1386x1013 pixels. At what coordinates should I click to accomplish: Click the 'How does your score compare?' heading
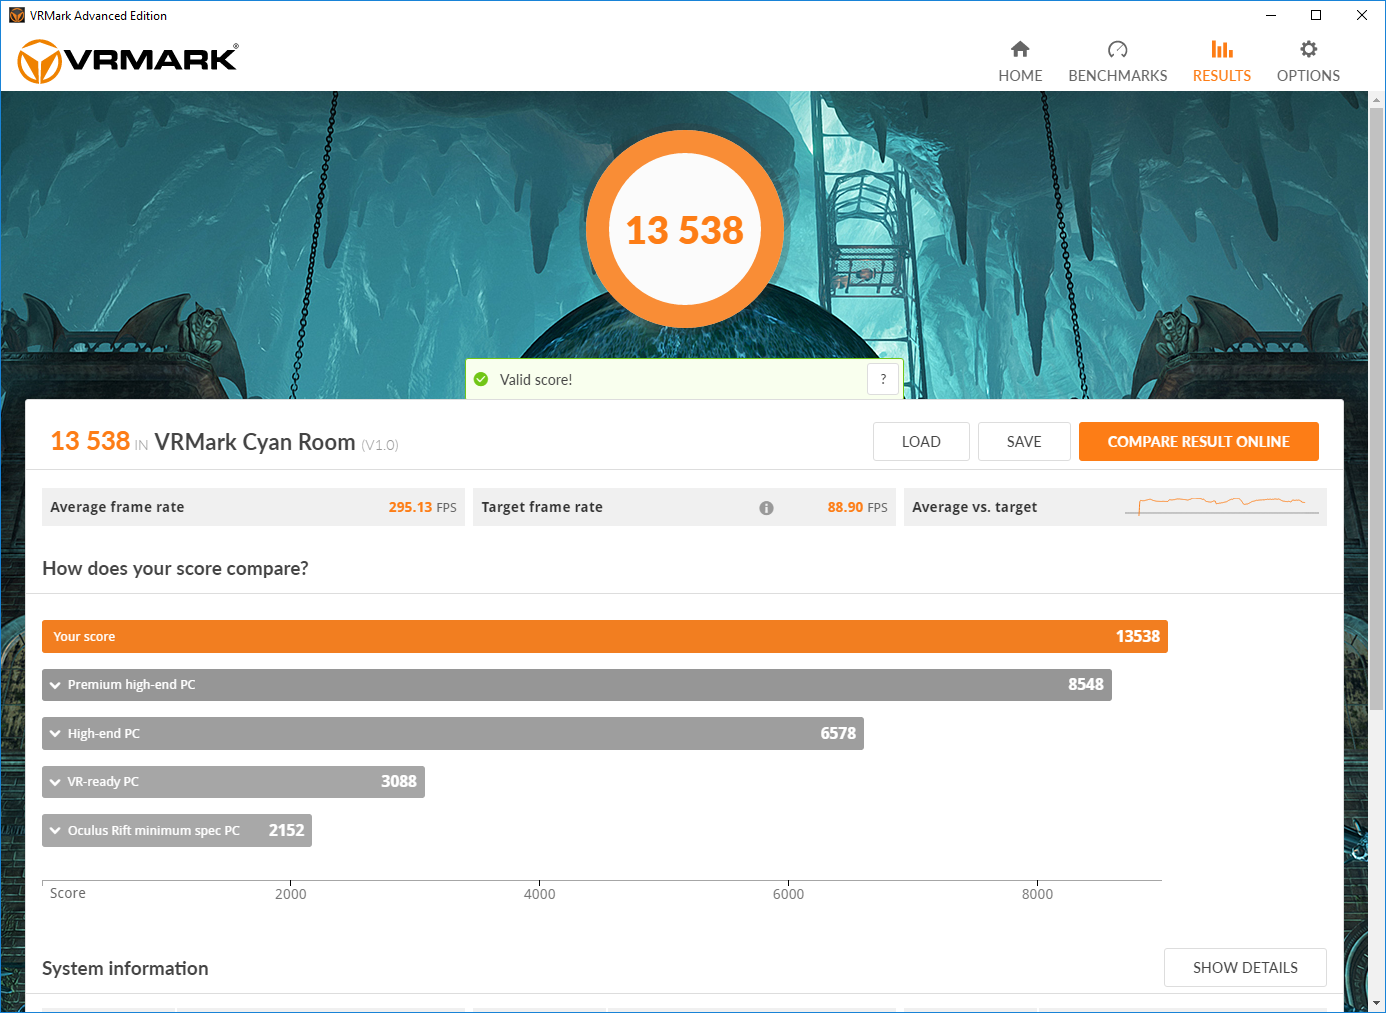coord(175,568)
